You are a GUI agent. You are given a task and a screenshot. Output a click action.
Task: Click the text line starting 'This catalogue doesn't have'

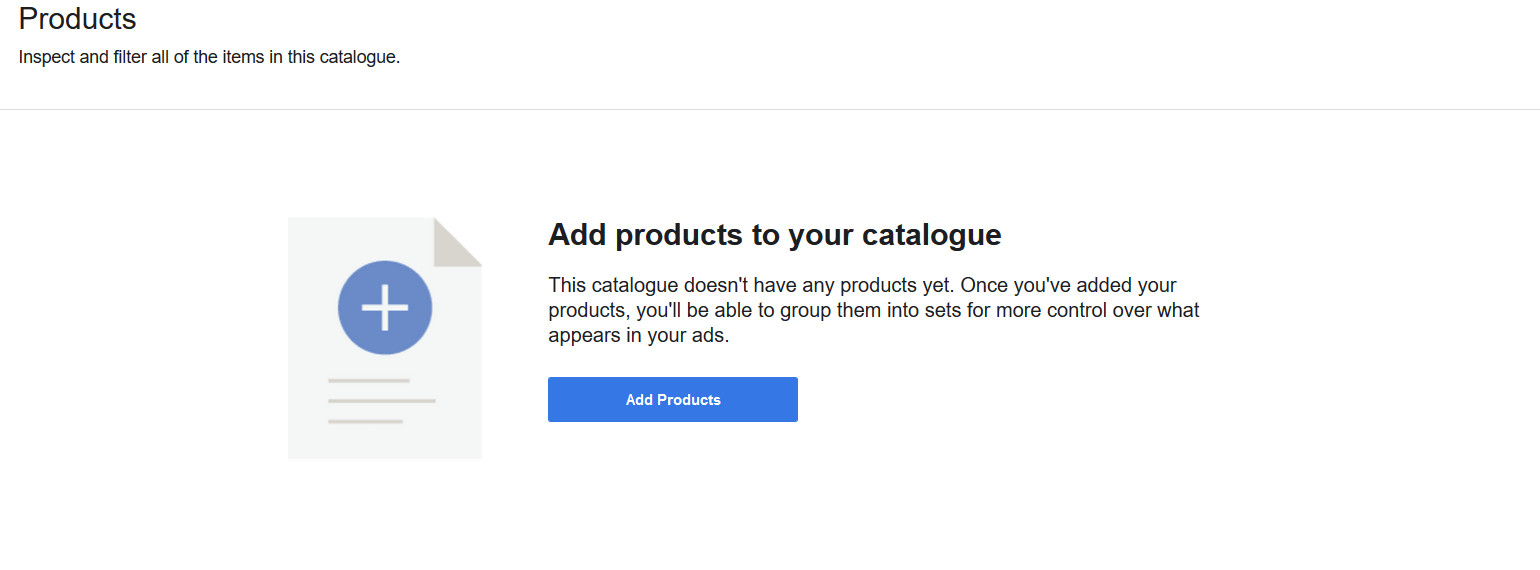862,285
